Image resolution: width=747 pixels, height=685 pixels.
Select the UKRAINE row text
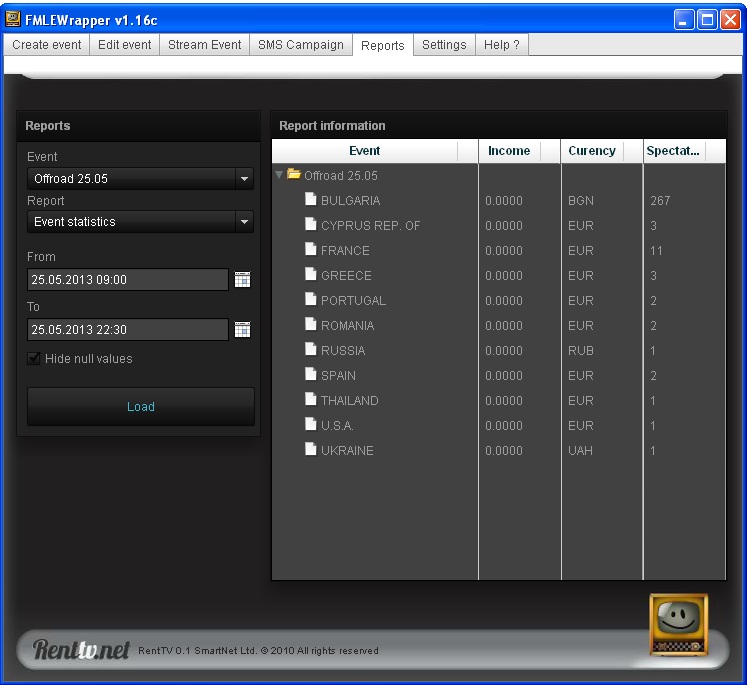pyautogui.click(x=347, y=451)
